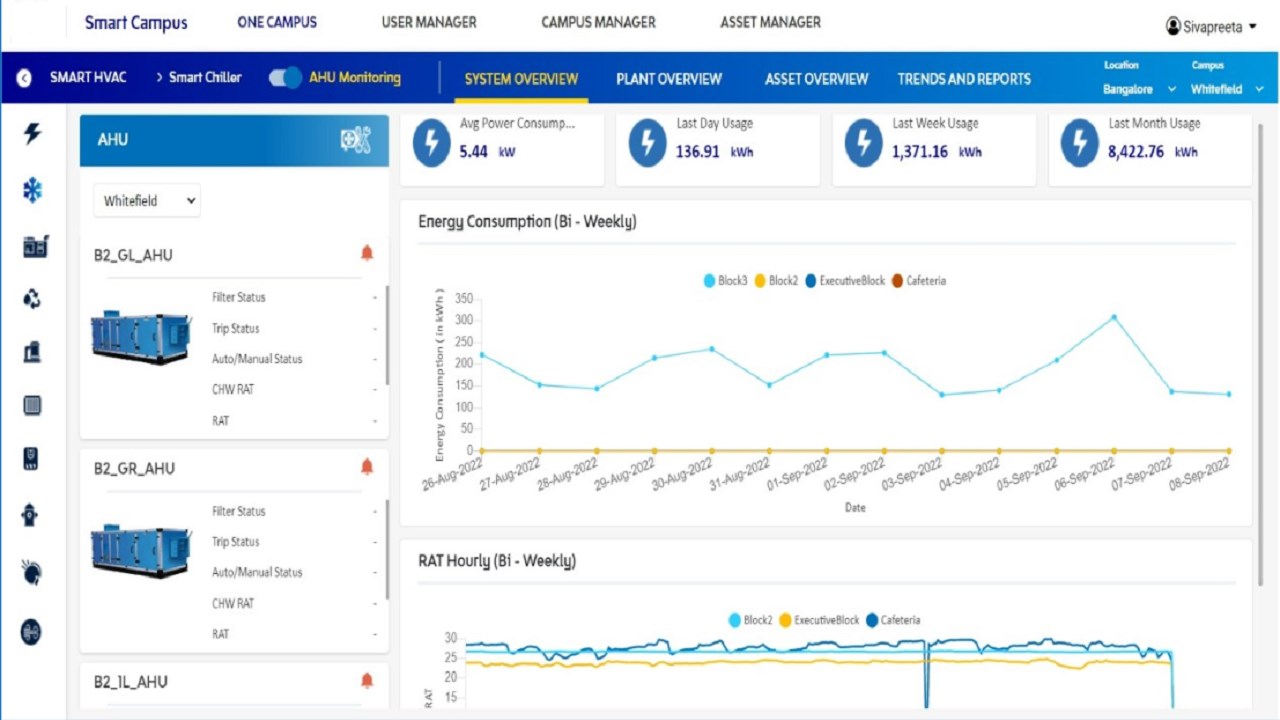Screen dimensions: 1280x720
Task: Click the Smart Chiller breadcrumb
Action: click(205, 77)
